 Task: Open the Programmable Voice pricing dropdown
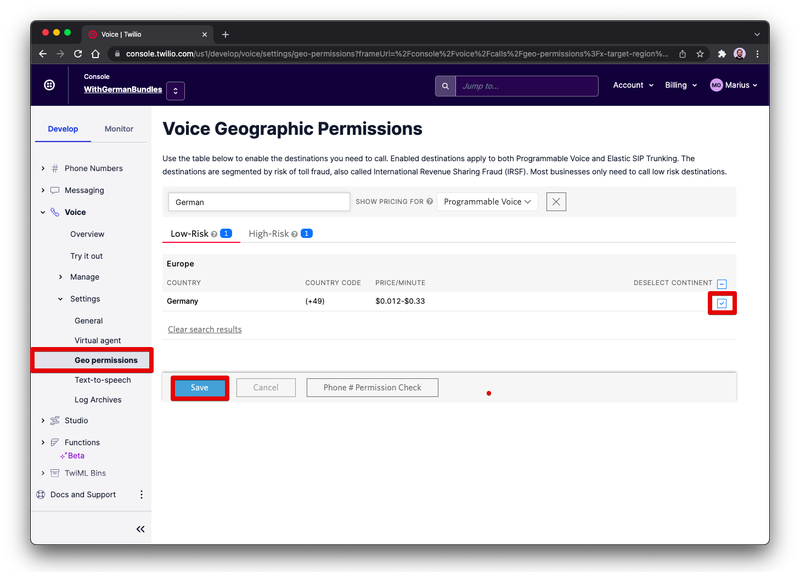[x=487, y=202]
